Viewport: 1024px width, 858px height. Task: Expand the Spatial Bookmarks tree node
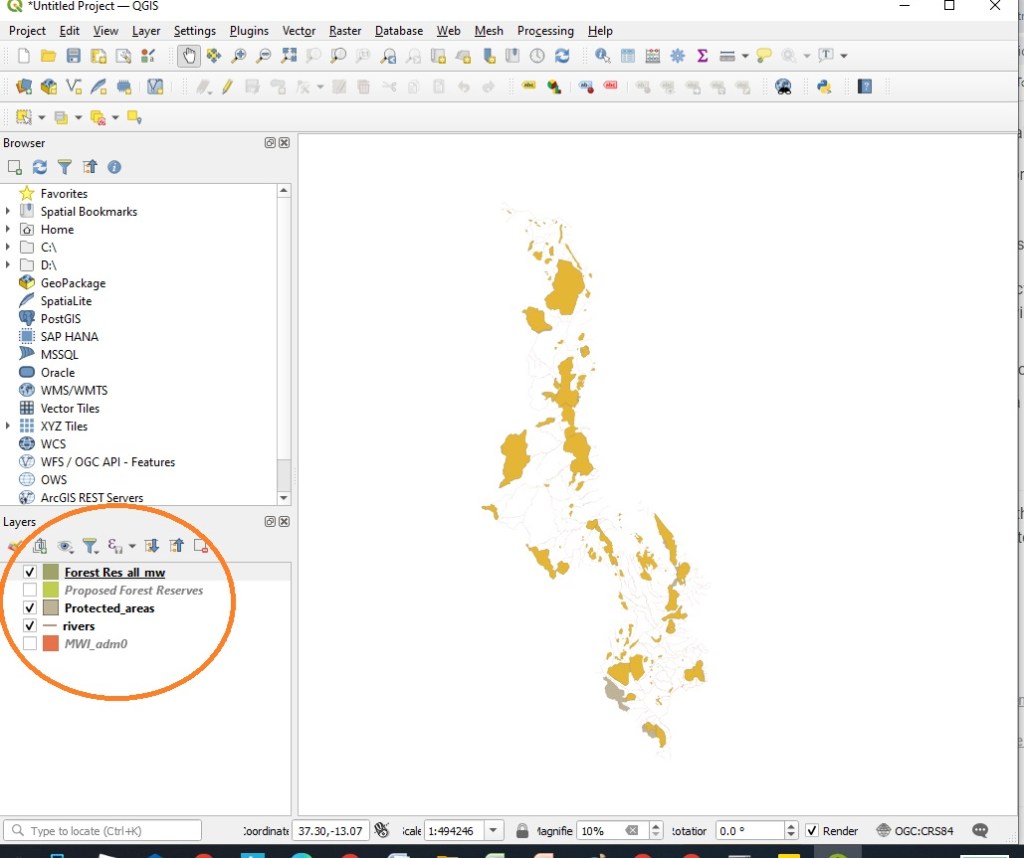coord(8,211)
